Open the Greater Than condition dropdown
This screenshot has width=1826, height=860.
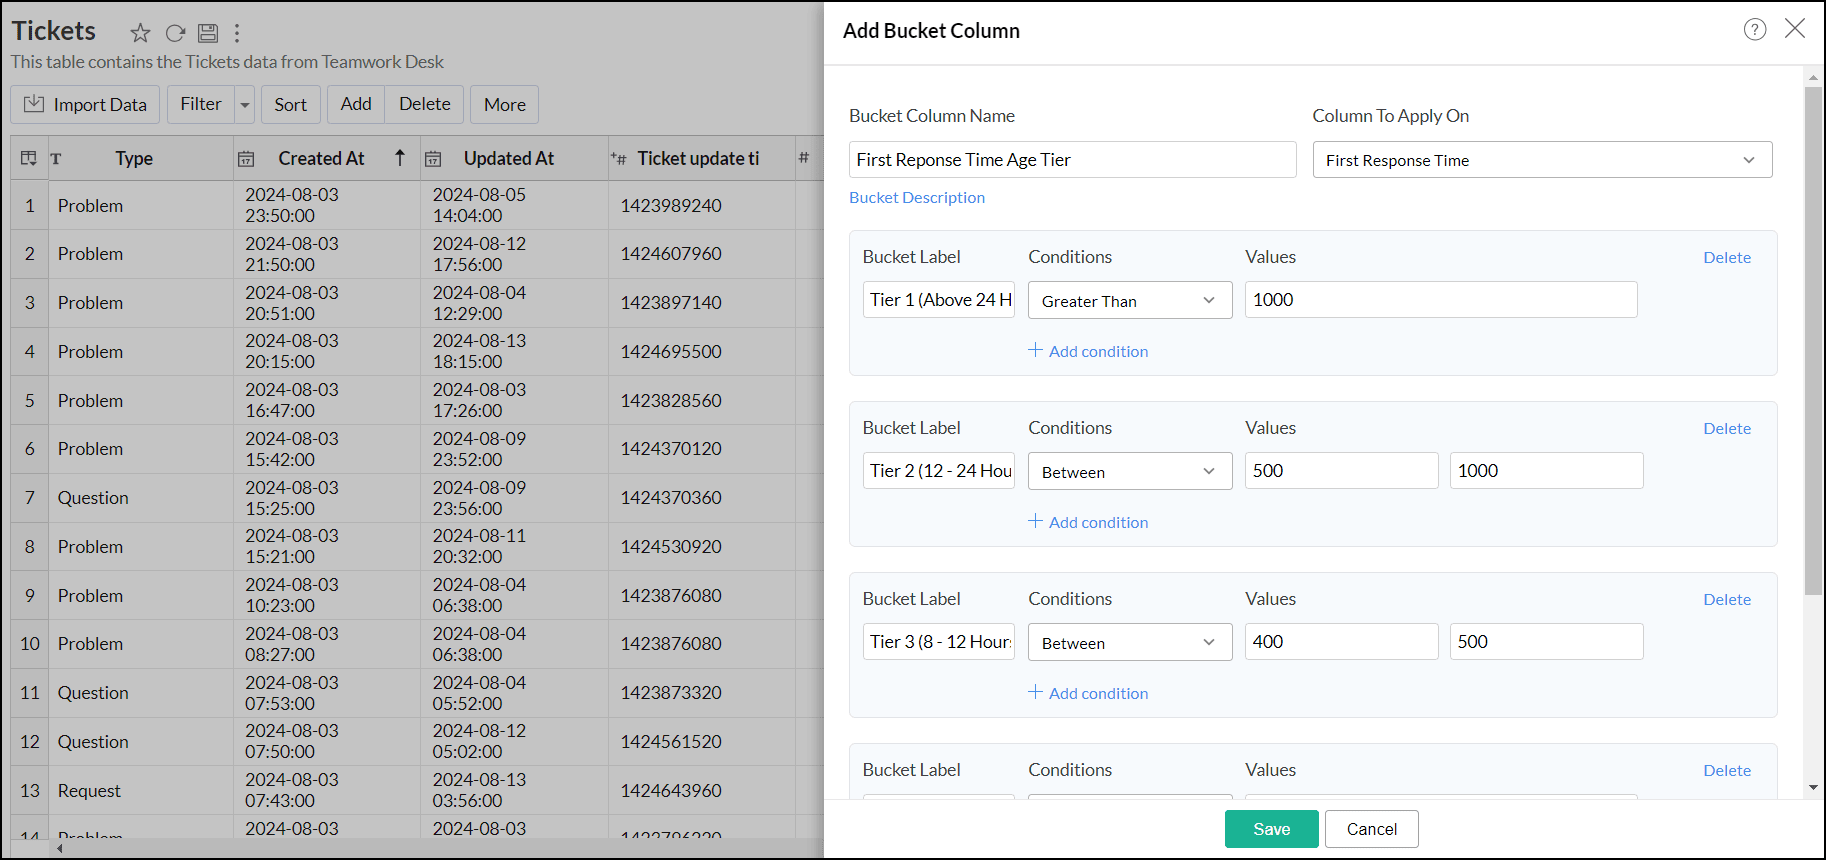coord(1129,301)
